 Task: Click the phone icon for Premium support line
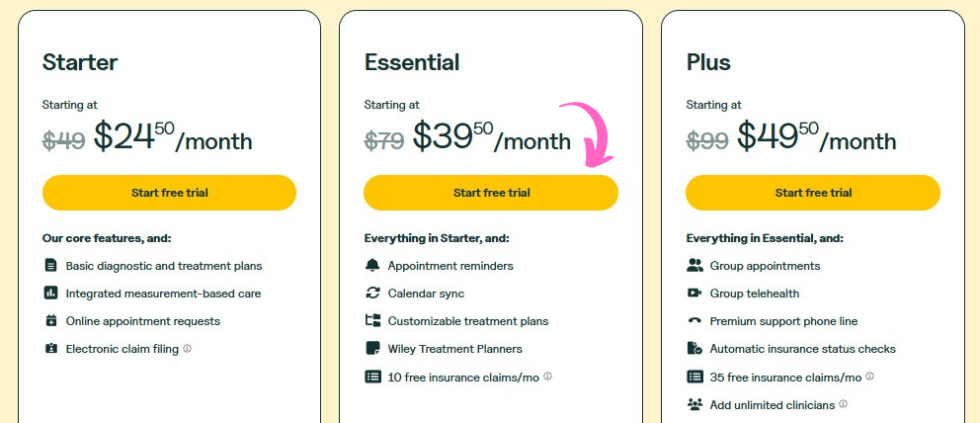pos(695,321)
